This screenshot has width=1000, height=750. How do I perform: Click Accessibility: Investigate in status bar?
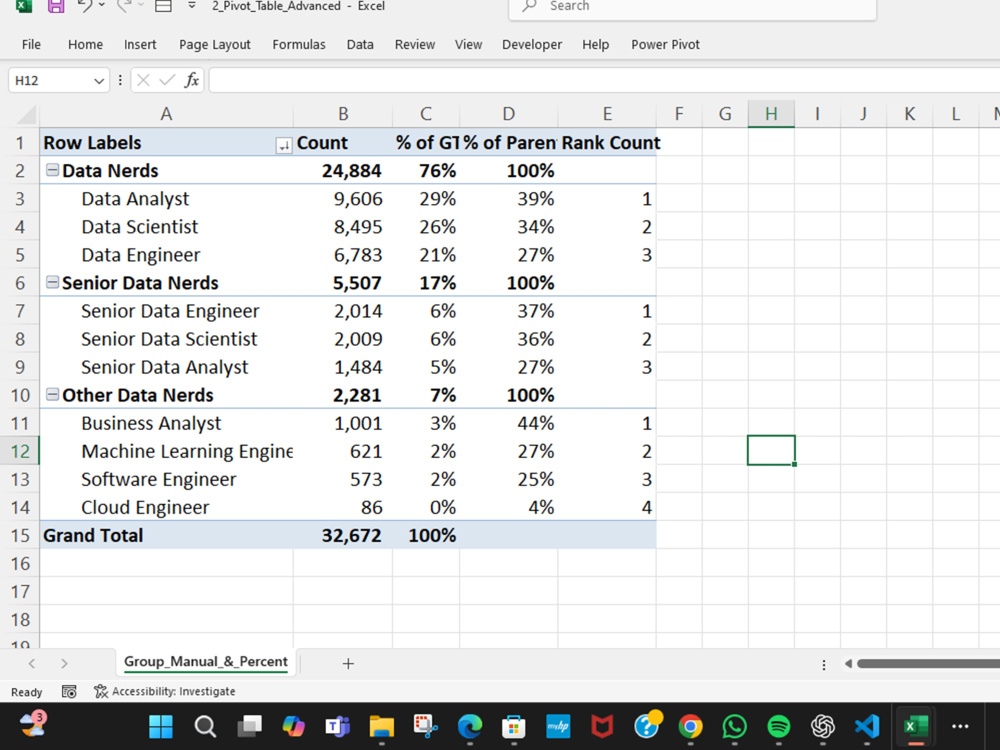[x=165, y=691]
